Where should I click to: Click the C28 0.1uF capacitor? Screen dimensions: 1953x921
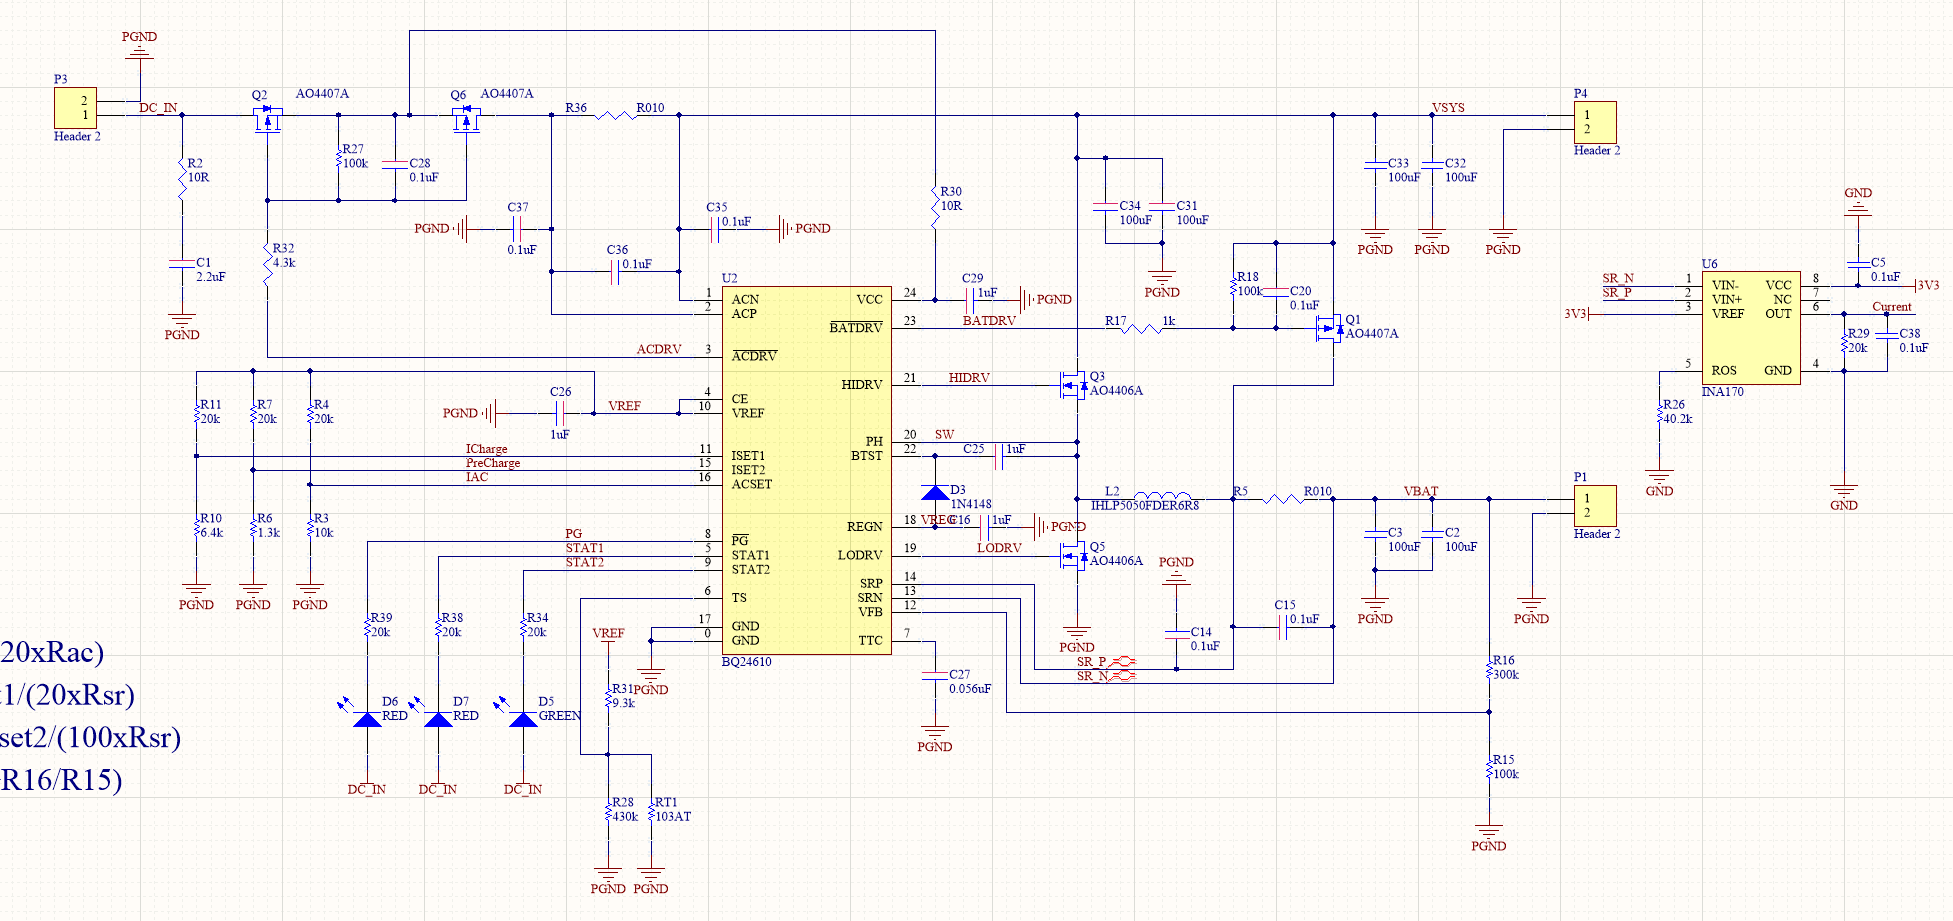click(x=395, y=164)
